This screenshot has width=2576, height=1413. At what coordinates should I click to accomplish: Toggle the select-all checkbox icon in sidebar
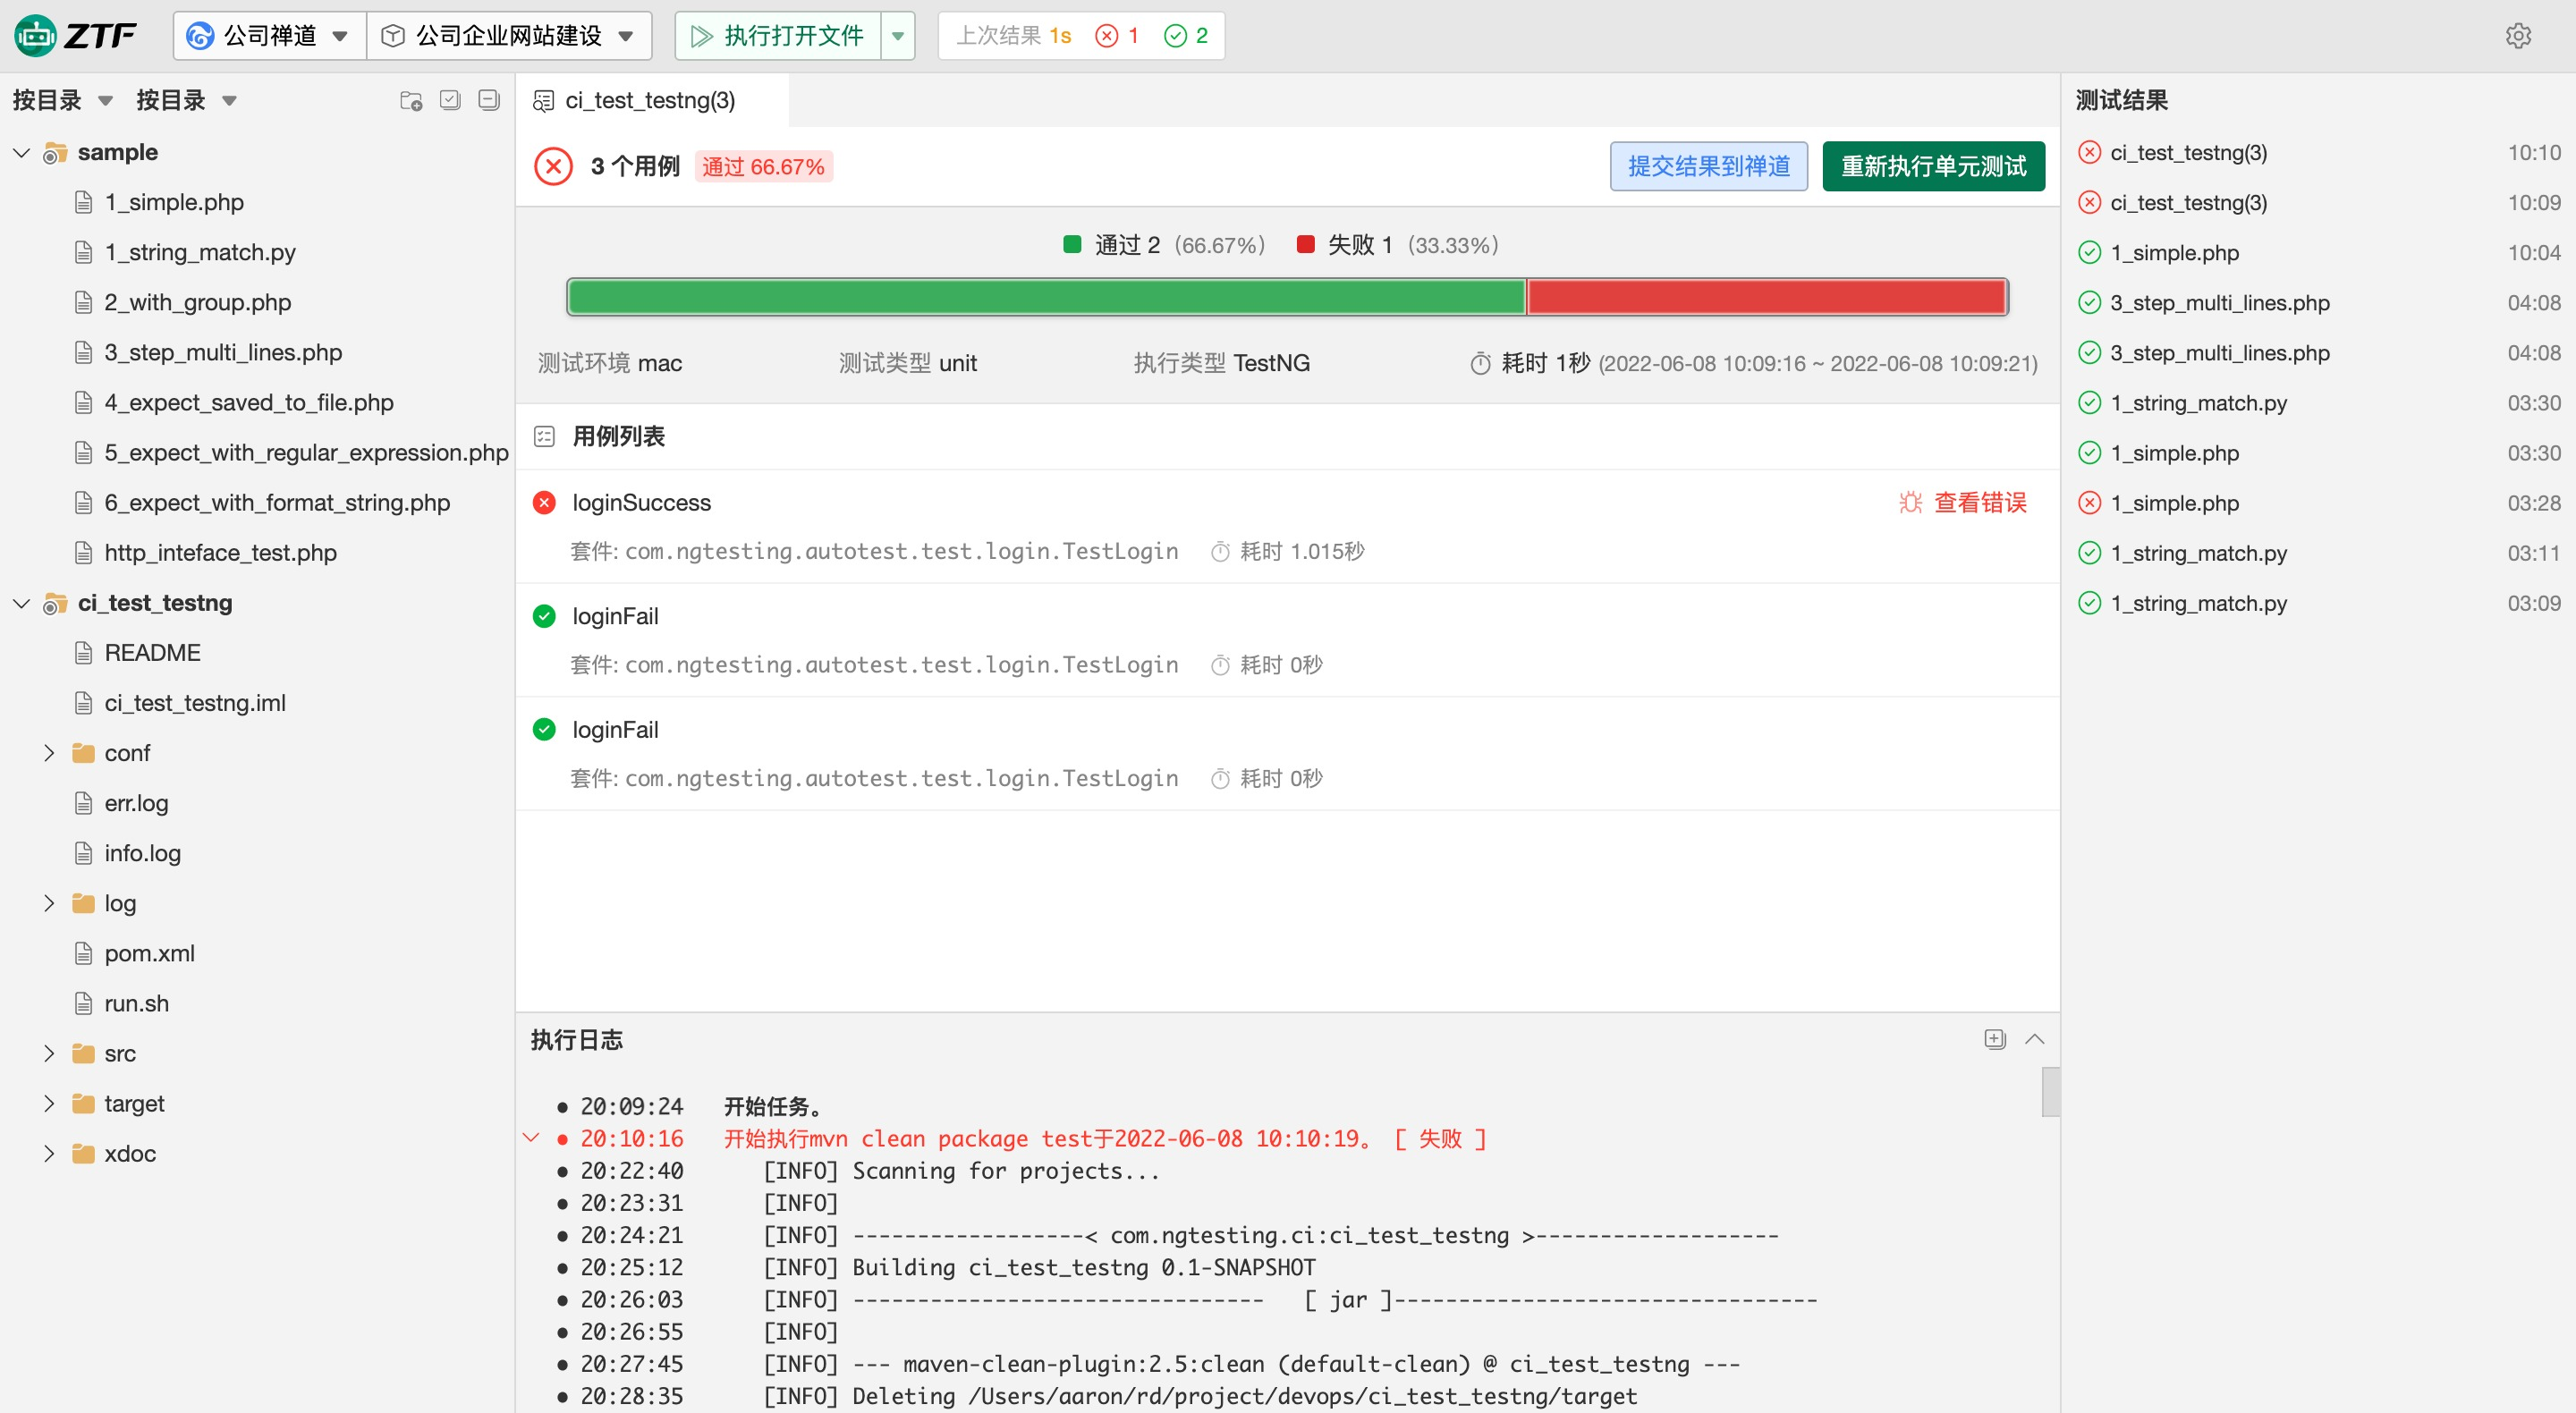coord(450,100)
